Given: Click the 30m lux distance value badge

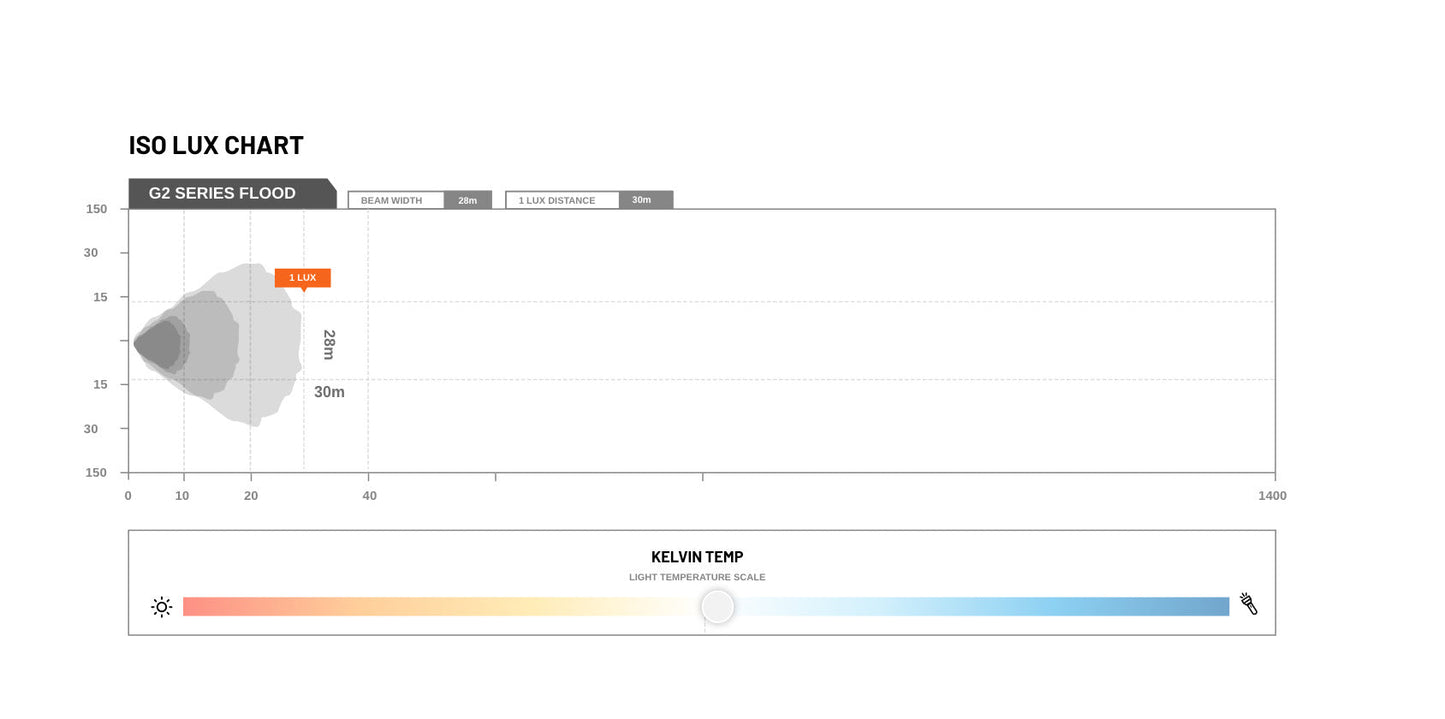Looking at the screenshot, I should [646, 200].
